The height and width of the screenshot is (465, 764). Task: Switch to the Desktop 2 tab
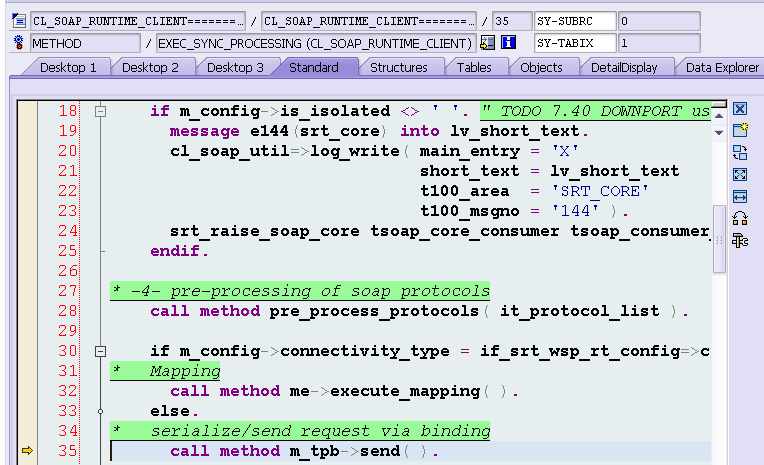tap(150, 67)
